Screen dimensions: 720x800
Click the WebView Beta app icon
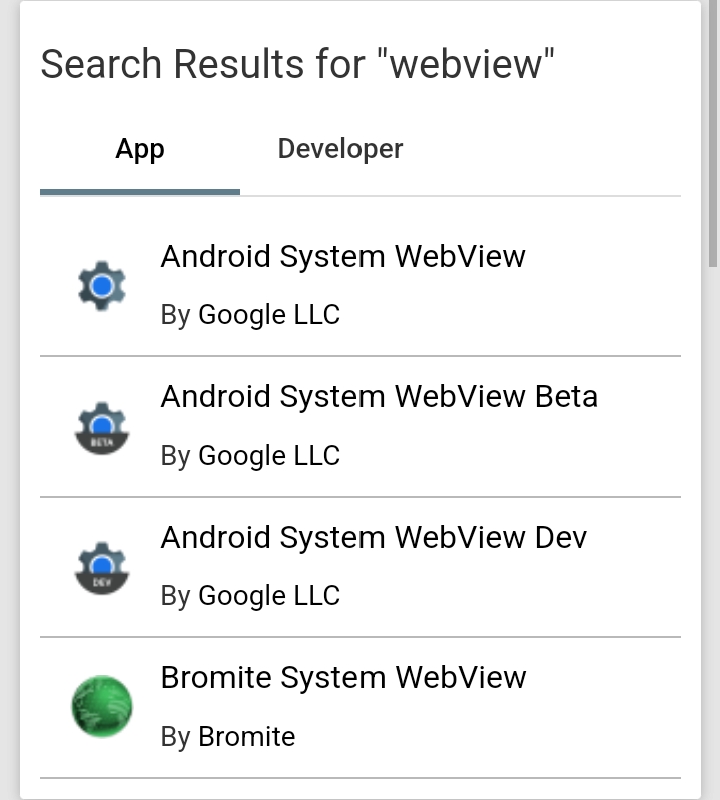point(102,428)
